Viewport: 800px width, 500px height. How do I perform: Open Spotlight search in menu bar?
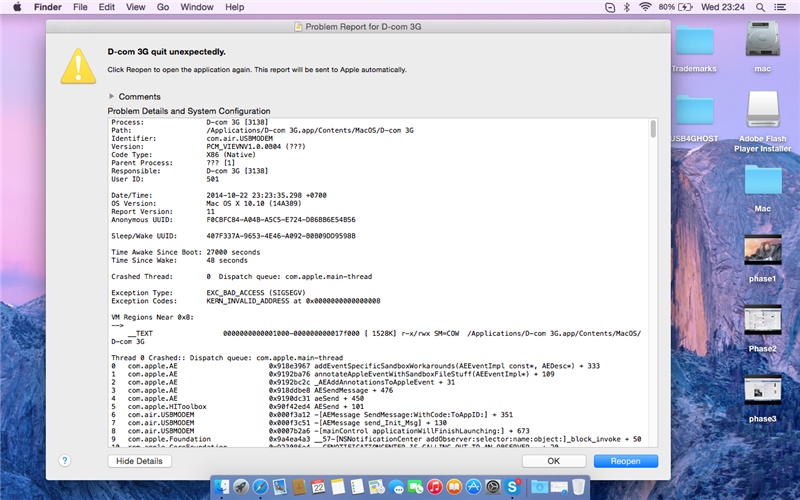coord(762,7)
